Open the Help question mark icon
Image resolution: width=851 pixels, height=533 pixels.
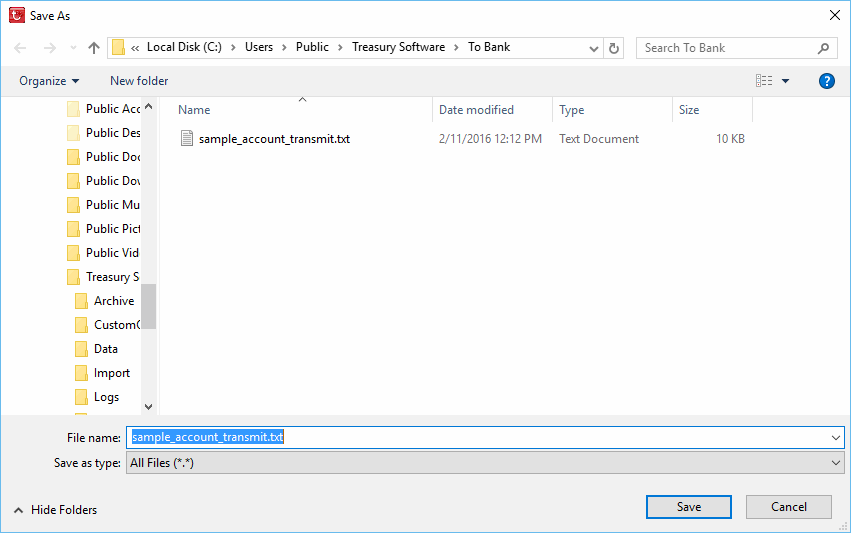(826, 81)
